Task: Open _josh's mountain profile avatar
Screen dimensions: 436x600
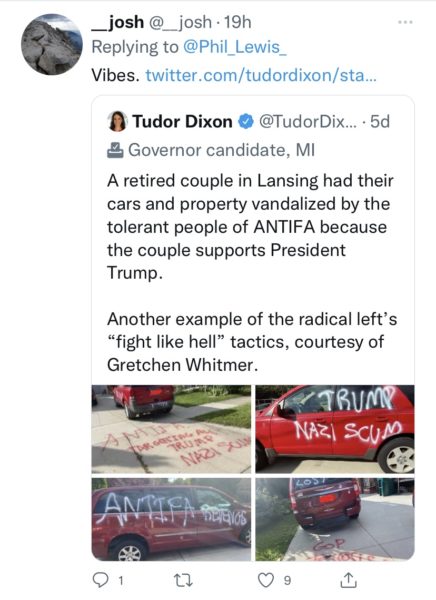Action: tap(52, 44)
